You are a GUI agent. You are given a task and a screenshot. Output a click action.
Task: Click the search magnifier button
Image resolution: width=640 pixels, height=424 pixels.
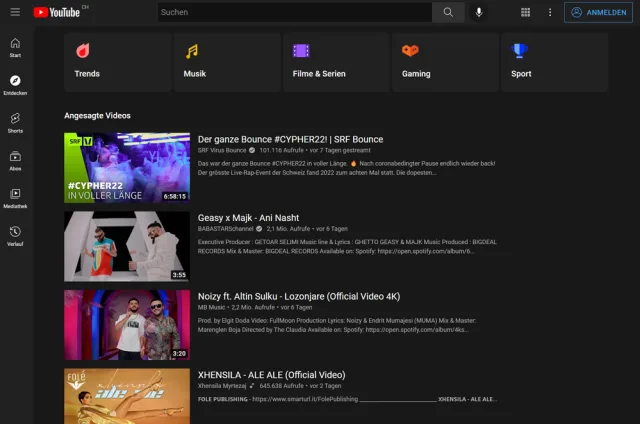pos(447,12)
